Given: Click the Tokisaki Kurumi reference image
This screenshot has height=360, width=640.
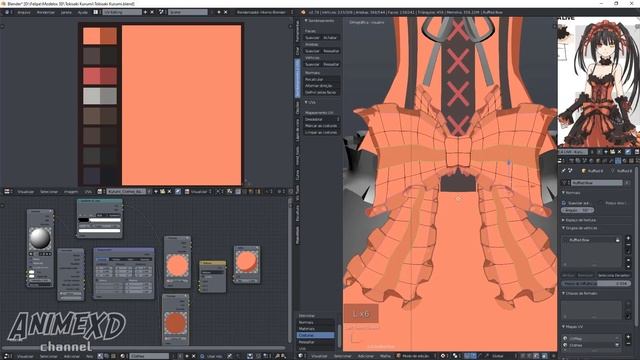Looking at the screenshot, I should (599, 83).
